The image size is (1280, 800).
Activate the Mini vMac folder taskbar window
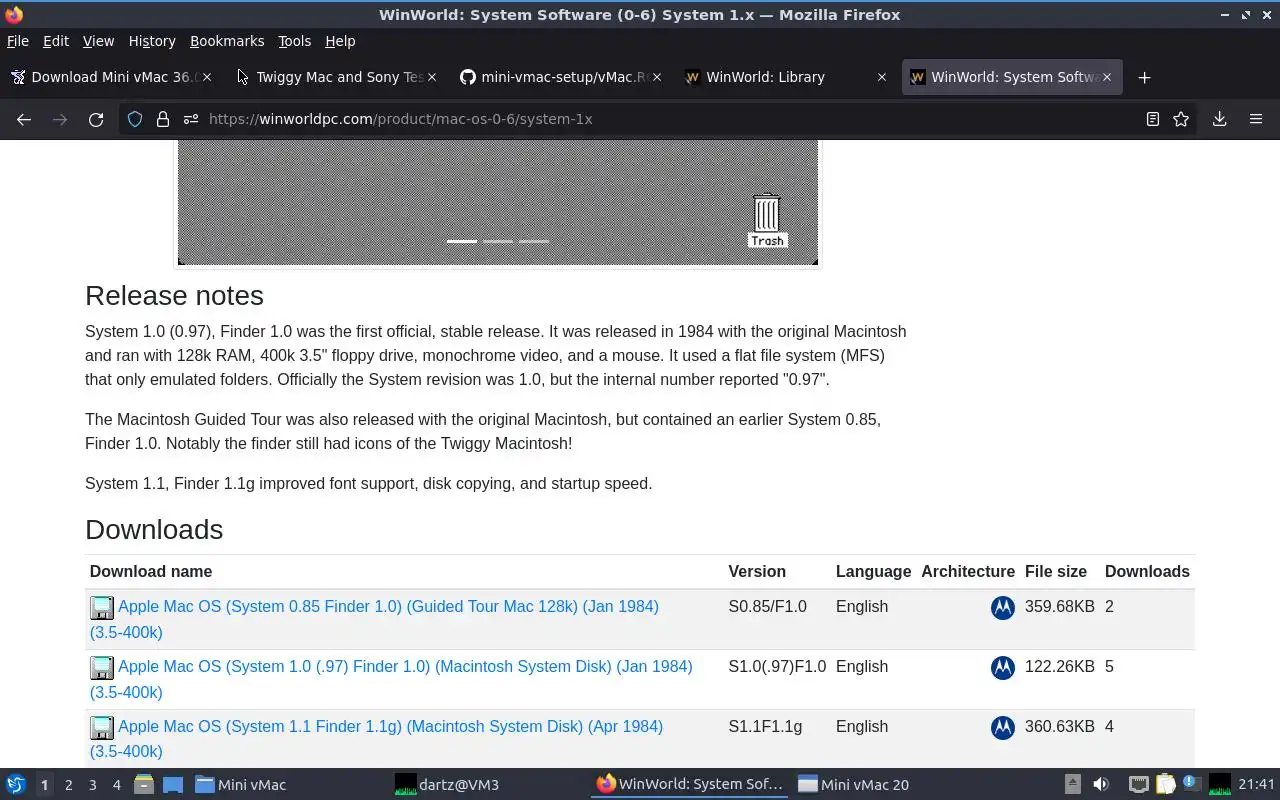click(288, 785)
